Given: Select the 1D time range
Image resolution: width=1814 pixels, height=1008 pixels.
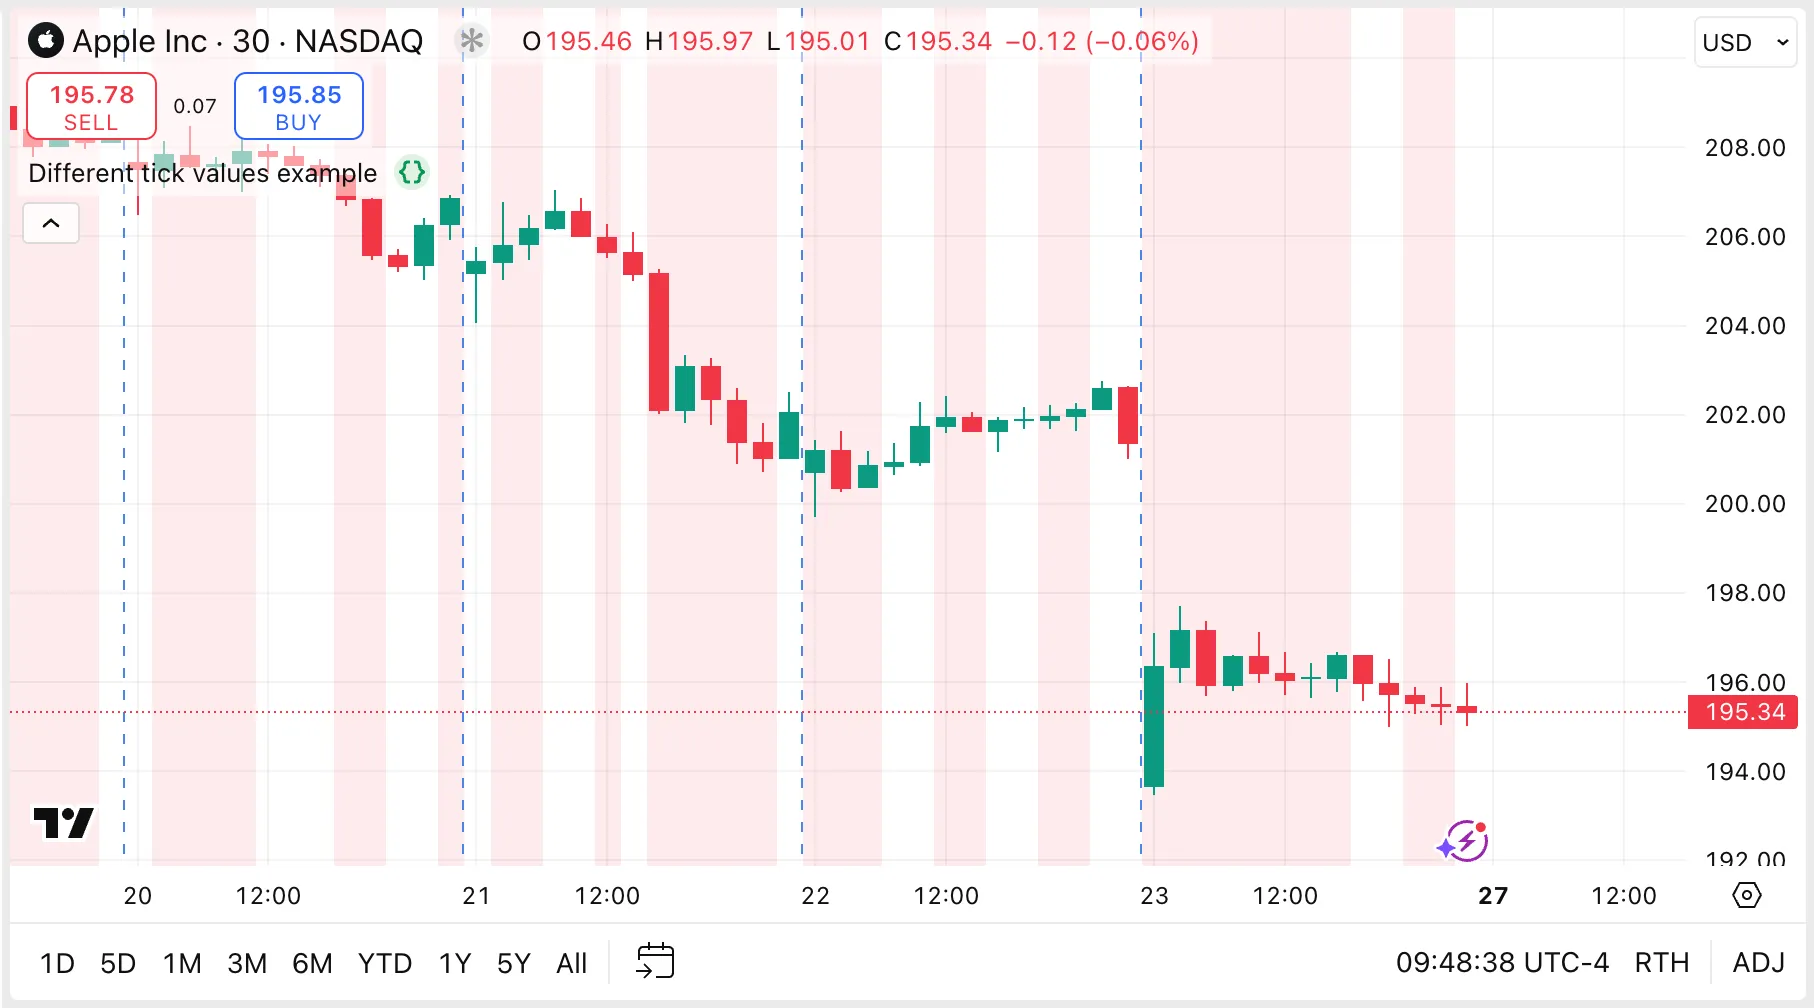Looking at the screenshot, I should tap(57, 964).
